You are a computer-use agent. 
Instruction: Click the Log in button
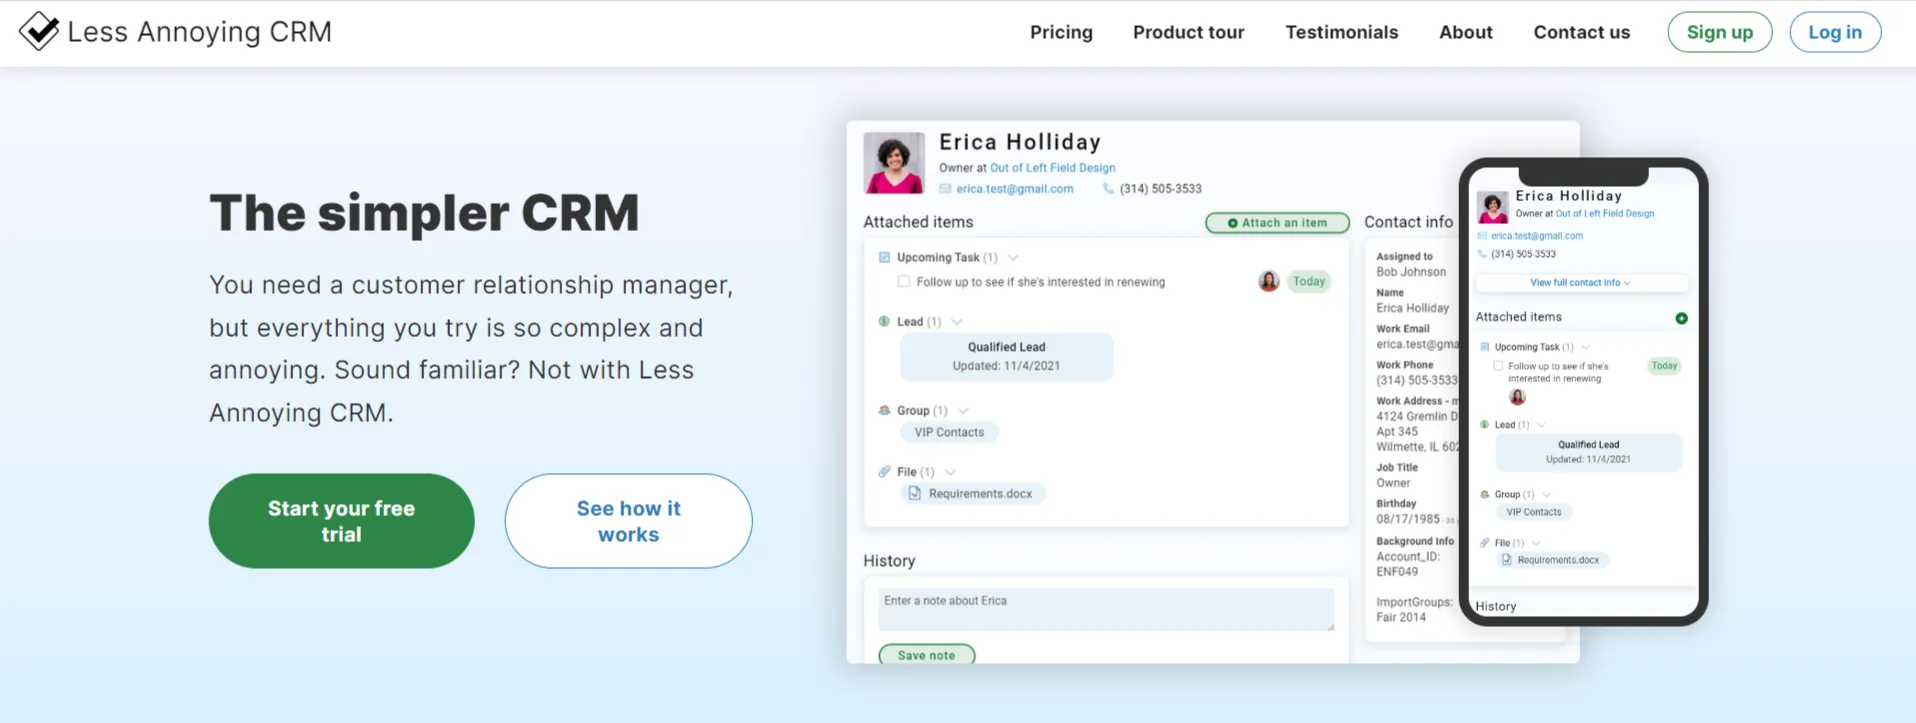coord(1834,32)
